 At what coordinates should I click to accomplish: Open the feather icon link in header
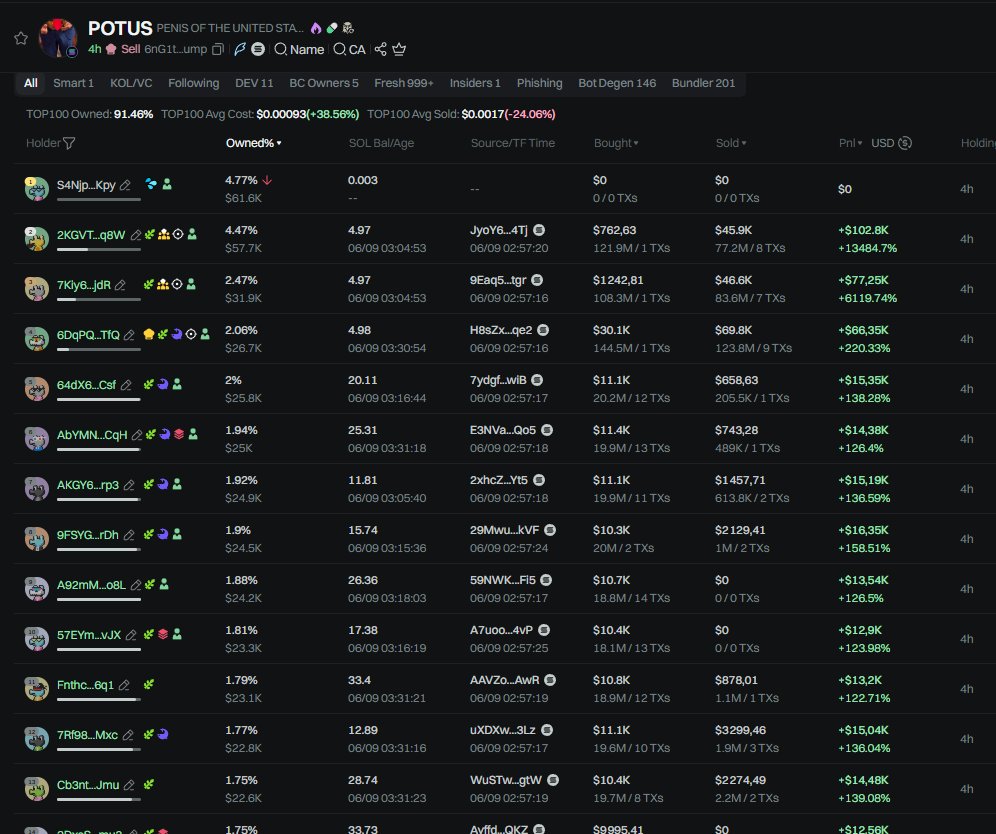pos(239,50)
